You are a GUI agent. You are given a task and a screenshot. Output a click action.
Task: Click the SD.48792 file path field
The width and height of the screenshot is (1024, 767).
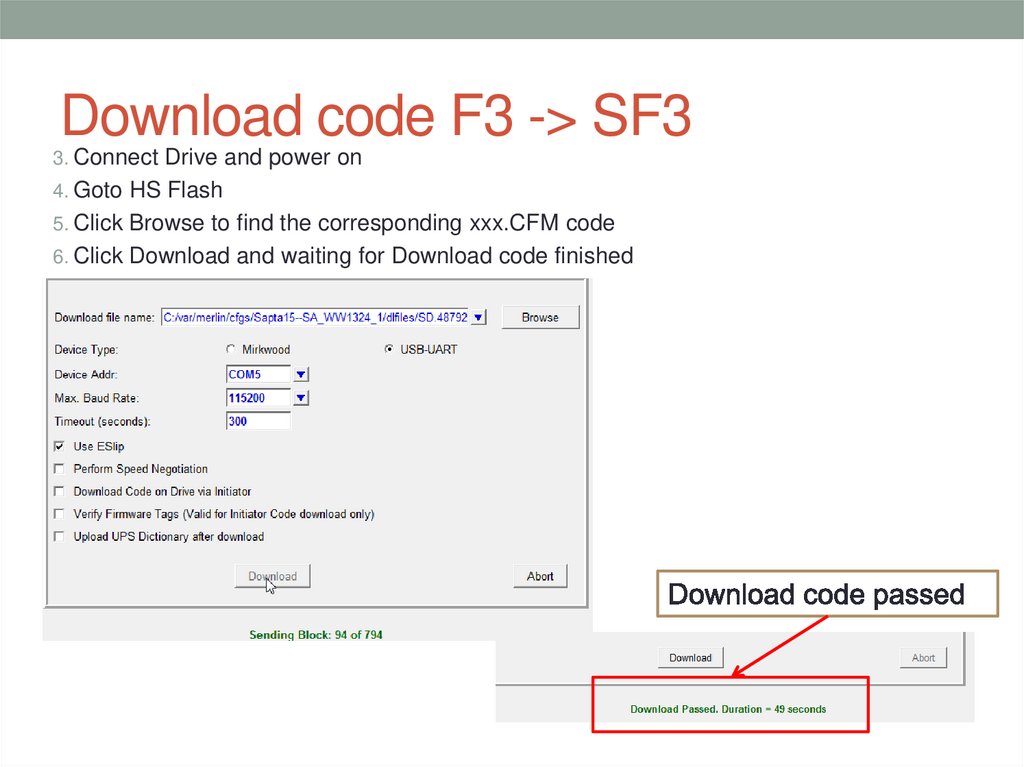315,316
